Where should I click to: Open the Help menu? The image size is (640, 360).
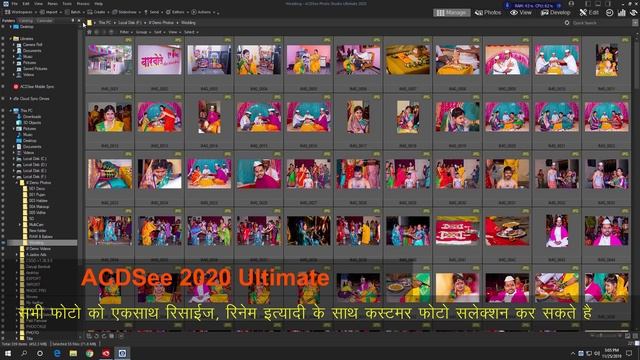click(98, 4)
